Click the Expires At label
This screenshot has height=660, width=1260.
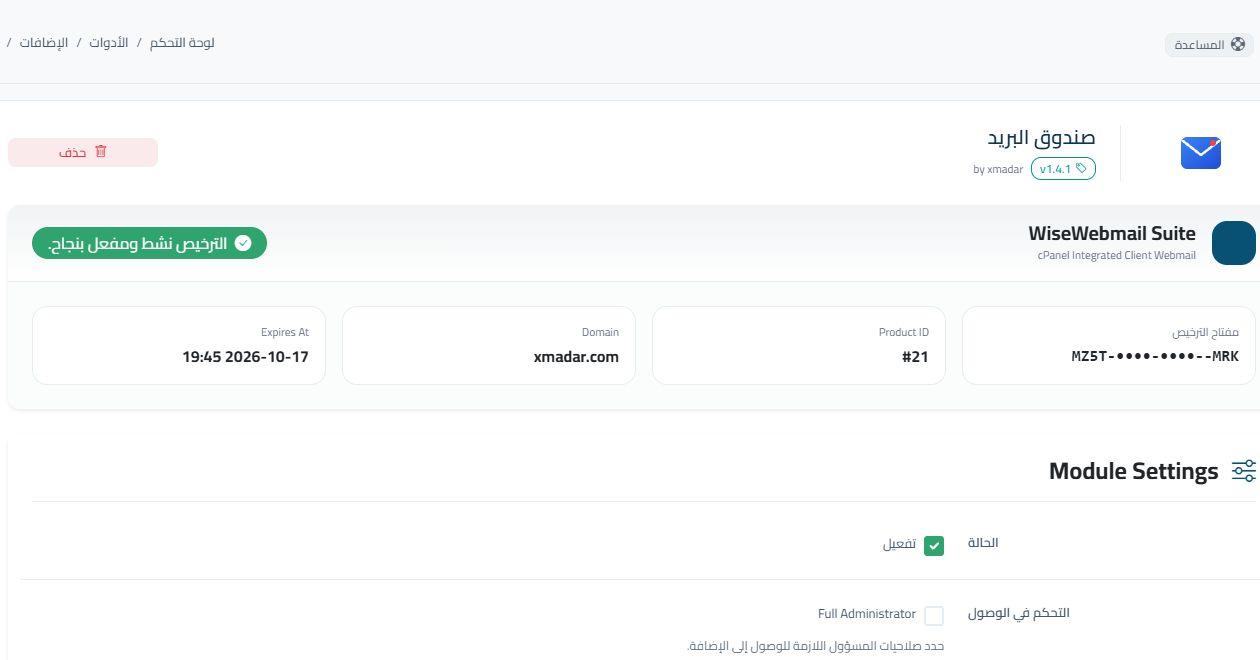coord(285,332)
